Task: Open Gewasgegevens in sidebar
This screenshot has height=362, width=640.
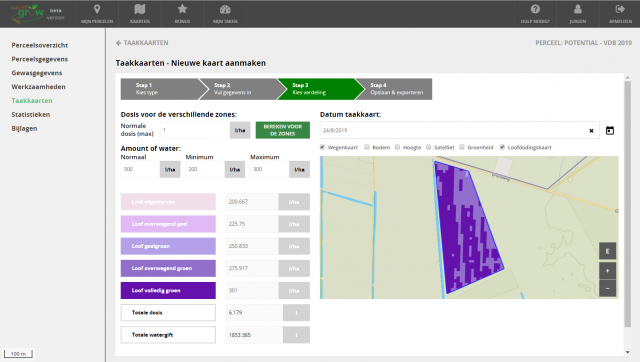Action: [x=37, y=73]
